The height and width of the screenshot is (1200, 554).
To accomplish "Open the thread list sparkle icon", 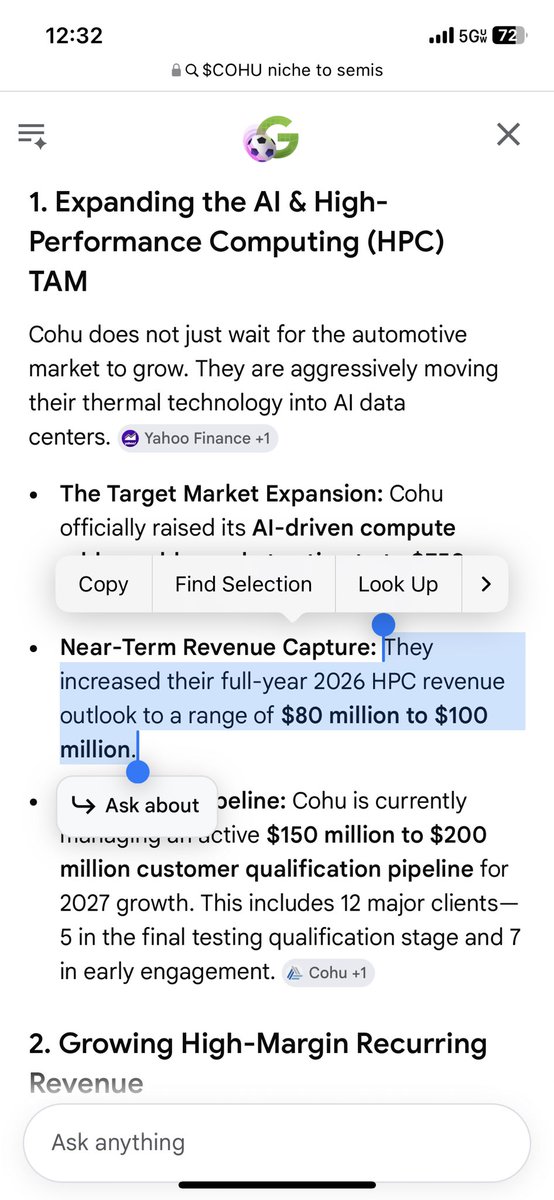I will [x=32, y=136].
